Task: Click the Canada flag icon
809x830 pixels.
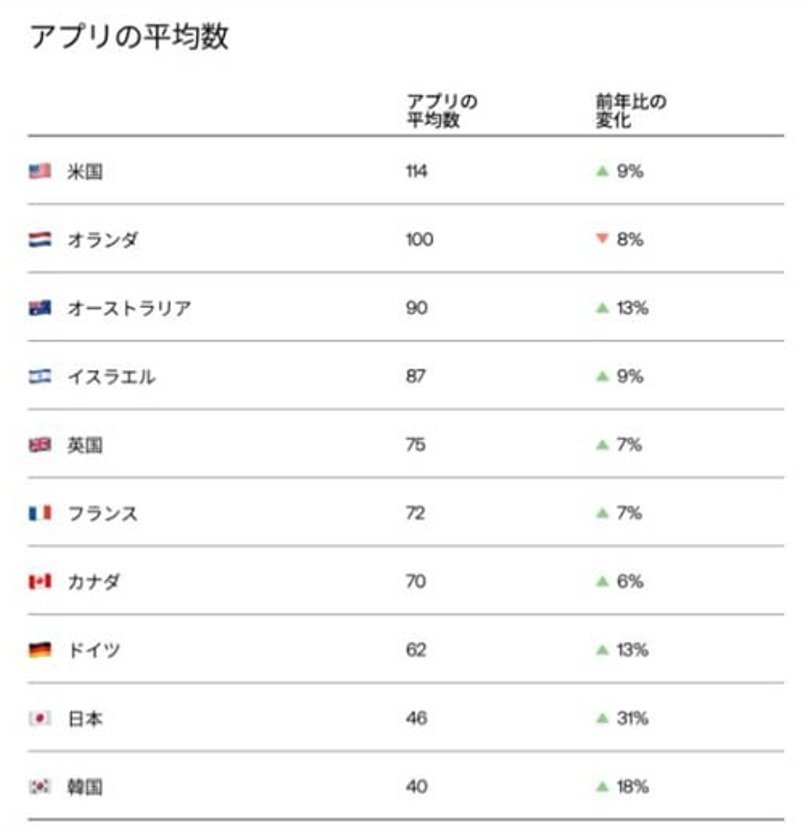Action: pyautogui.click(x=40, y=581)
